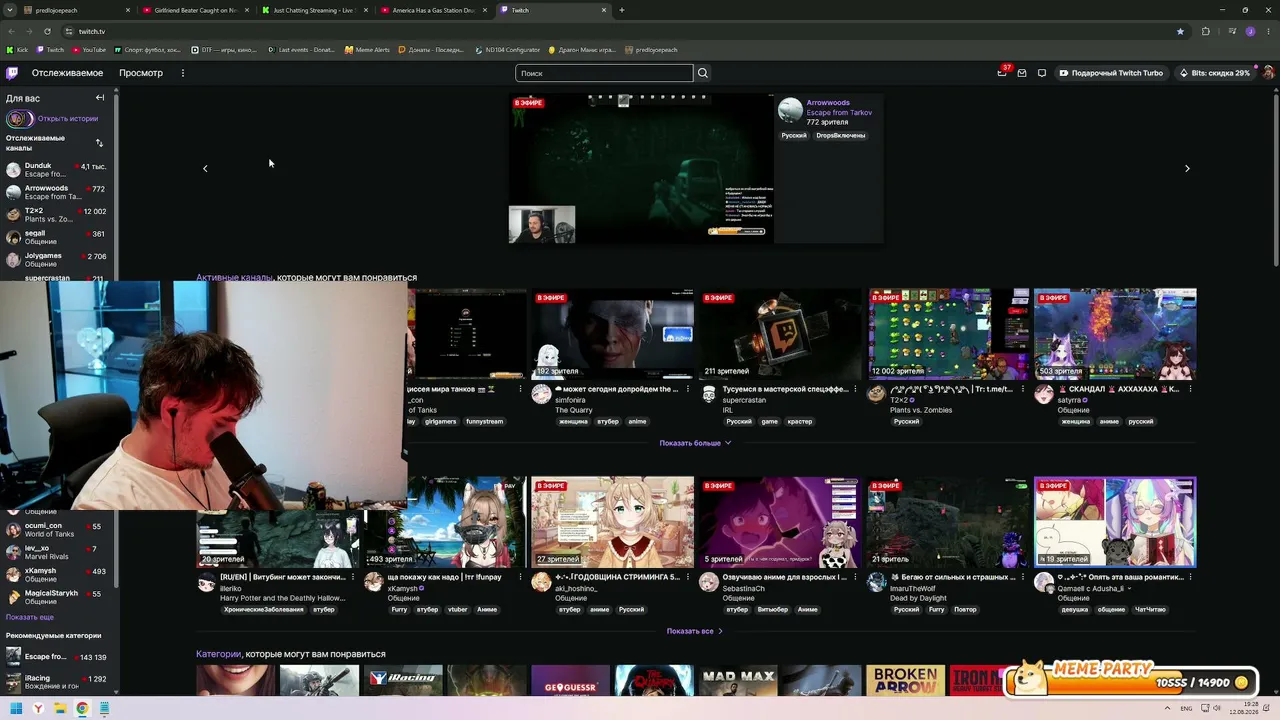The width and height of the screenshot is (1280, 720).
Task: Open Chrome three-dot menu
Action: 1268,31
